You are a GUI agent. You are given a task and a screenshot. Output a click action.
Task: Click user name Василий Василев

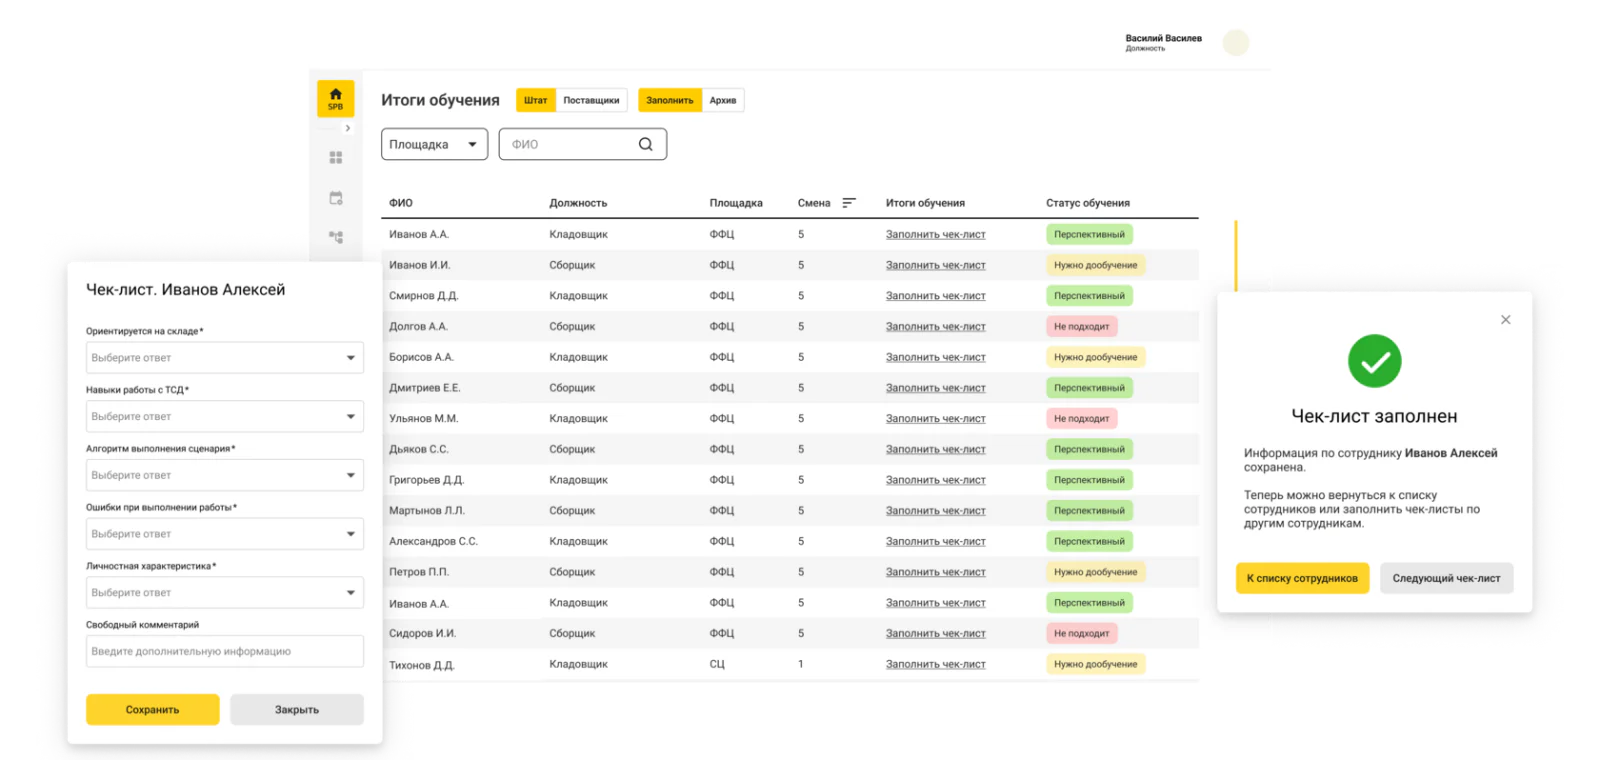point(1163,38)
